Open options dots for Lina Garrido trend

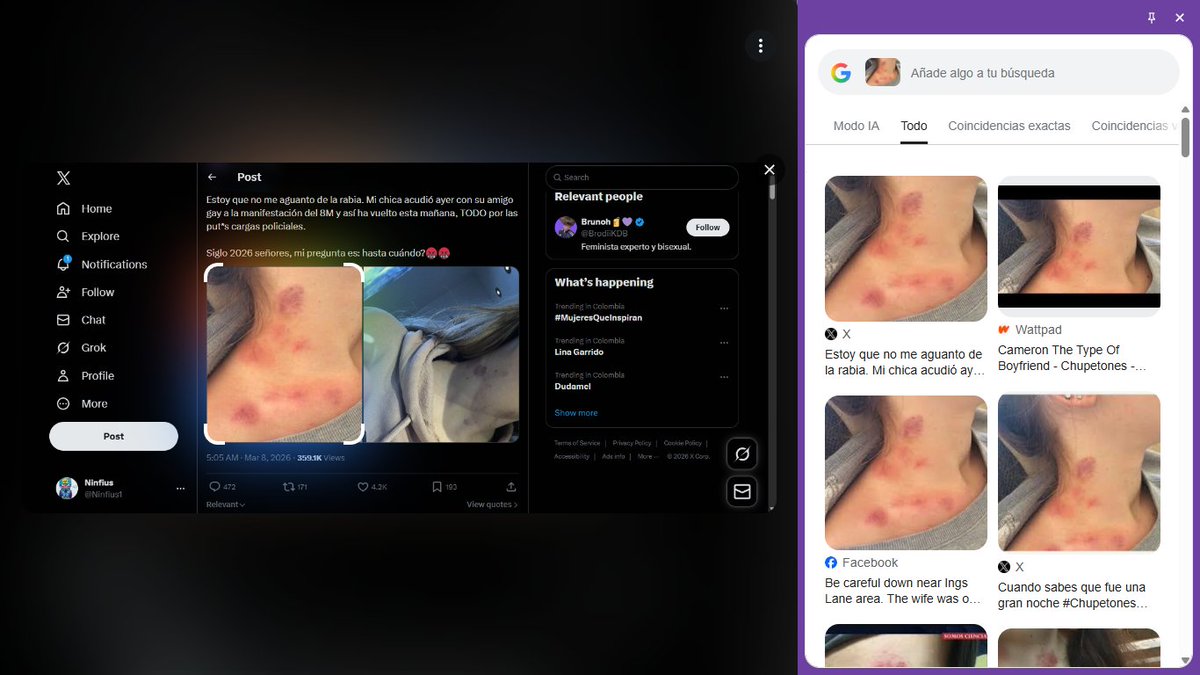point(724,342)
